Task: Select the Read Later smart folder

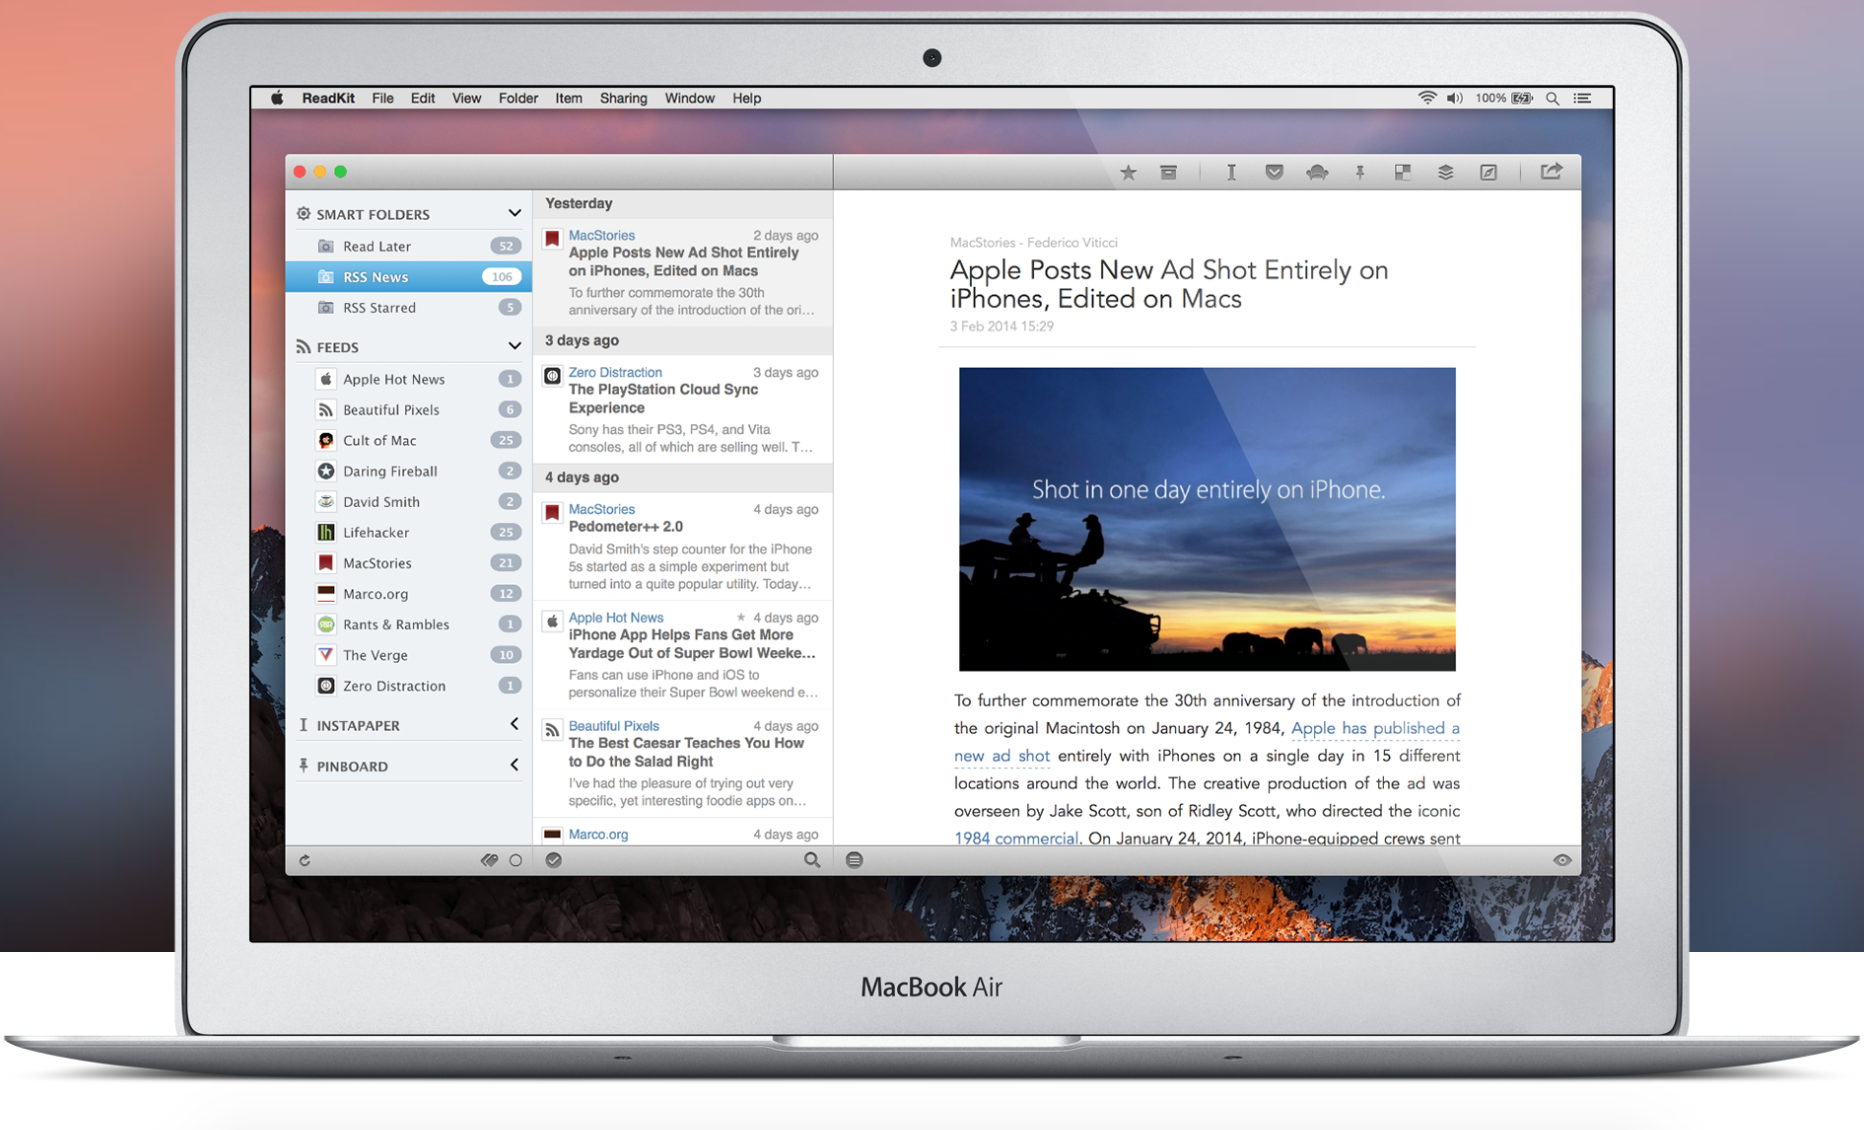Action: point(408,246)
